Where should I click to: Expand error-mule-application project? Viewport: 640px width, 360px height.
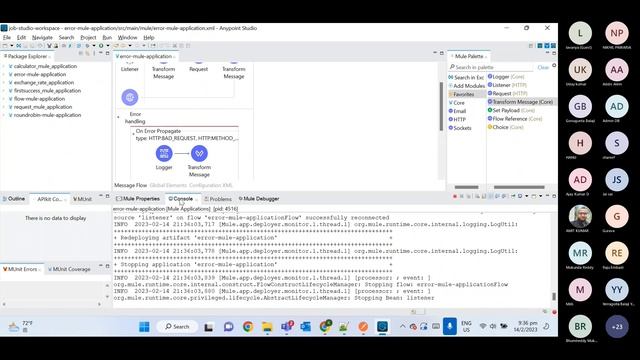pos(4,74)
